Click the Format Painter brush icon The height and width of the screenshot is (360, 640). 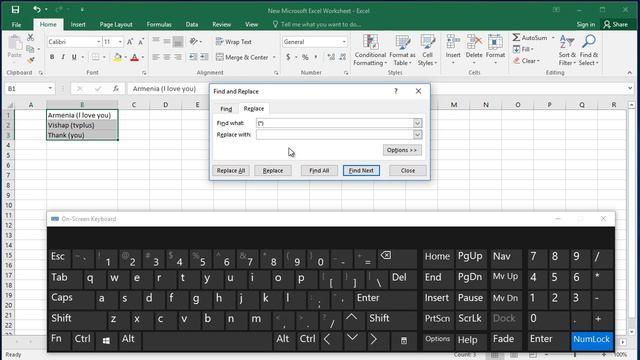30,60
